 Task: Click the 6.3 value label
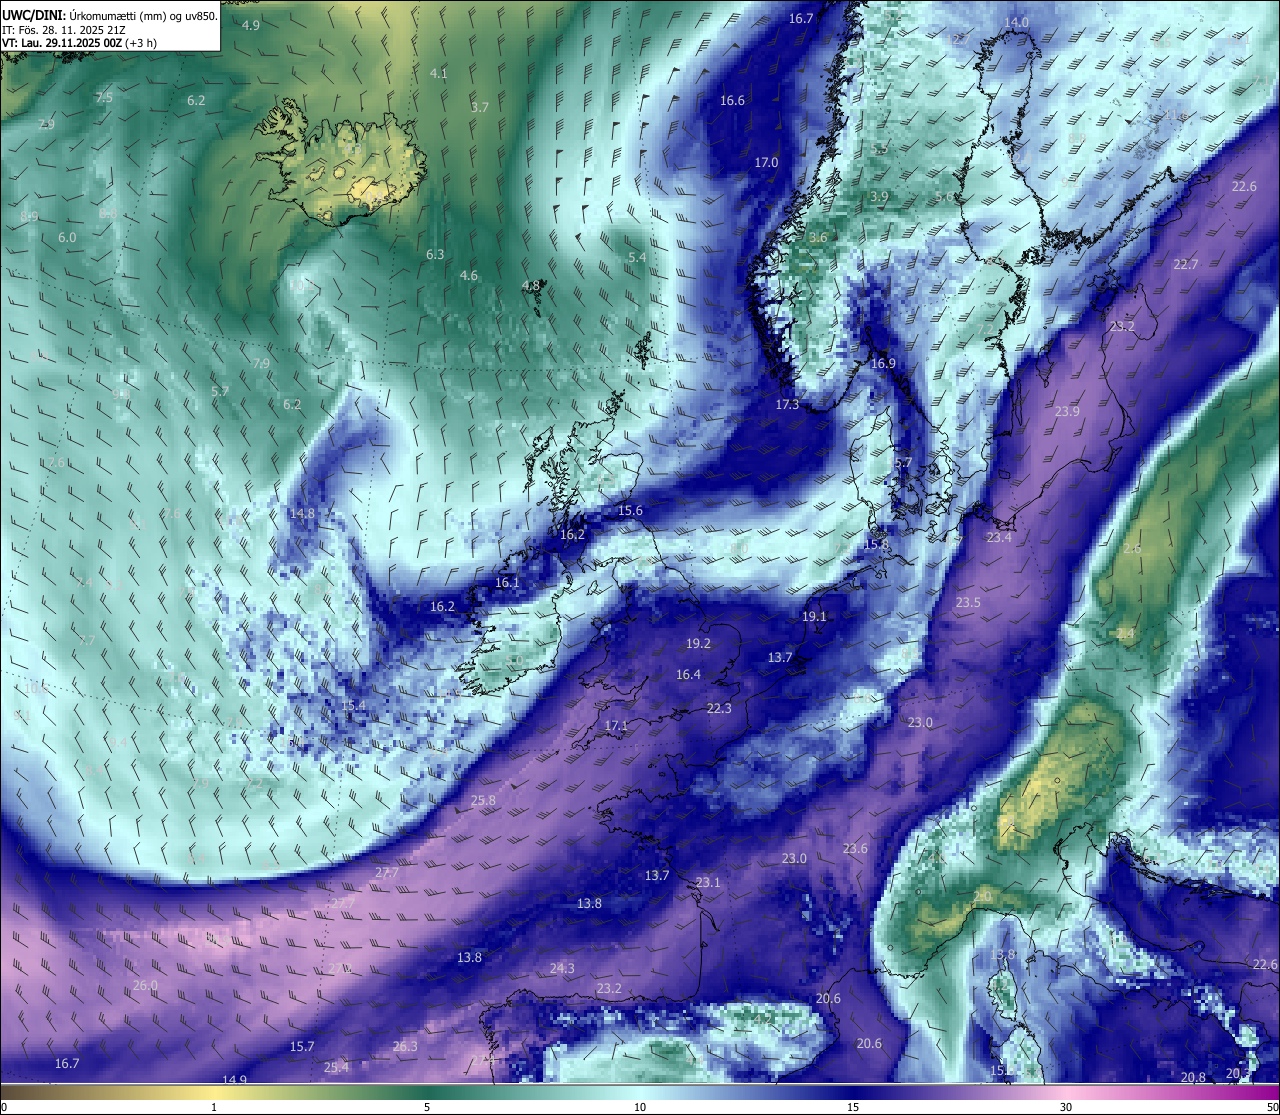coord(435,254)
